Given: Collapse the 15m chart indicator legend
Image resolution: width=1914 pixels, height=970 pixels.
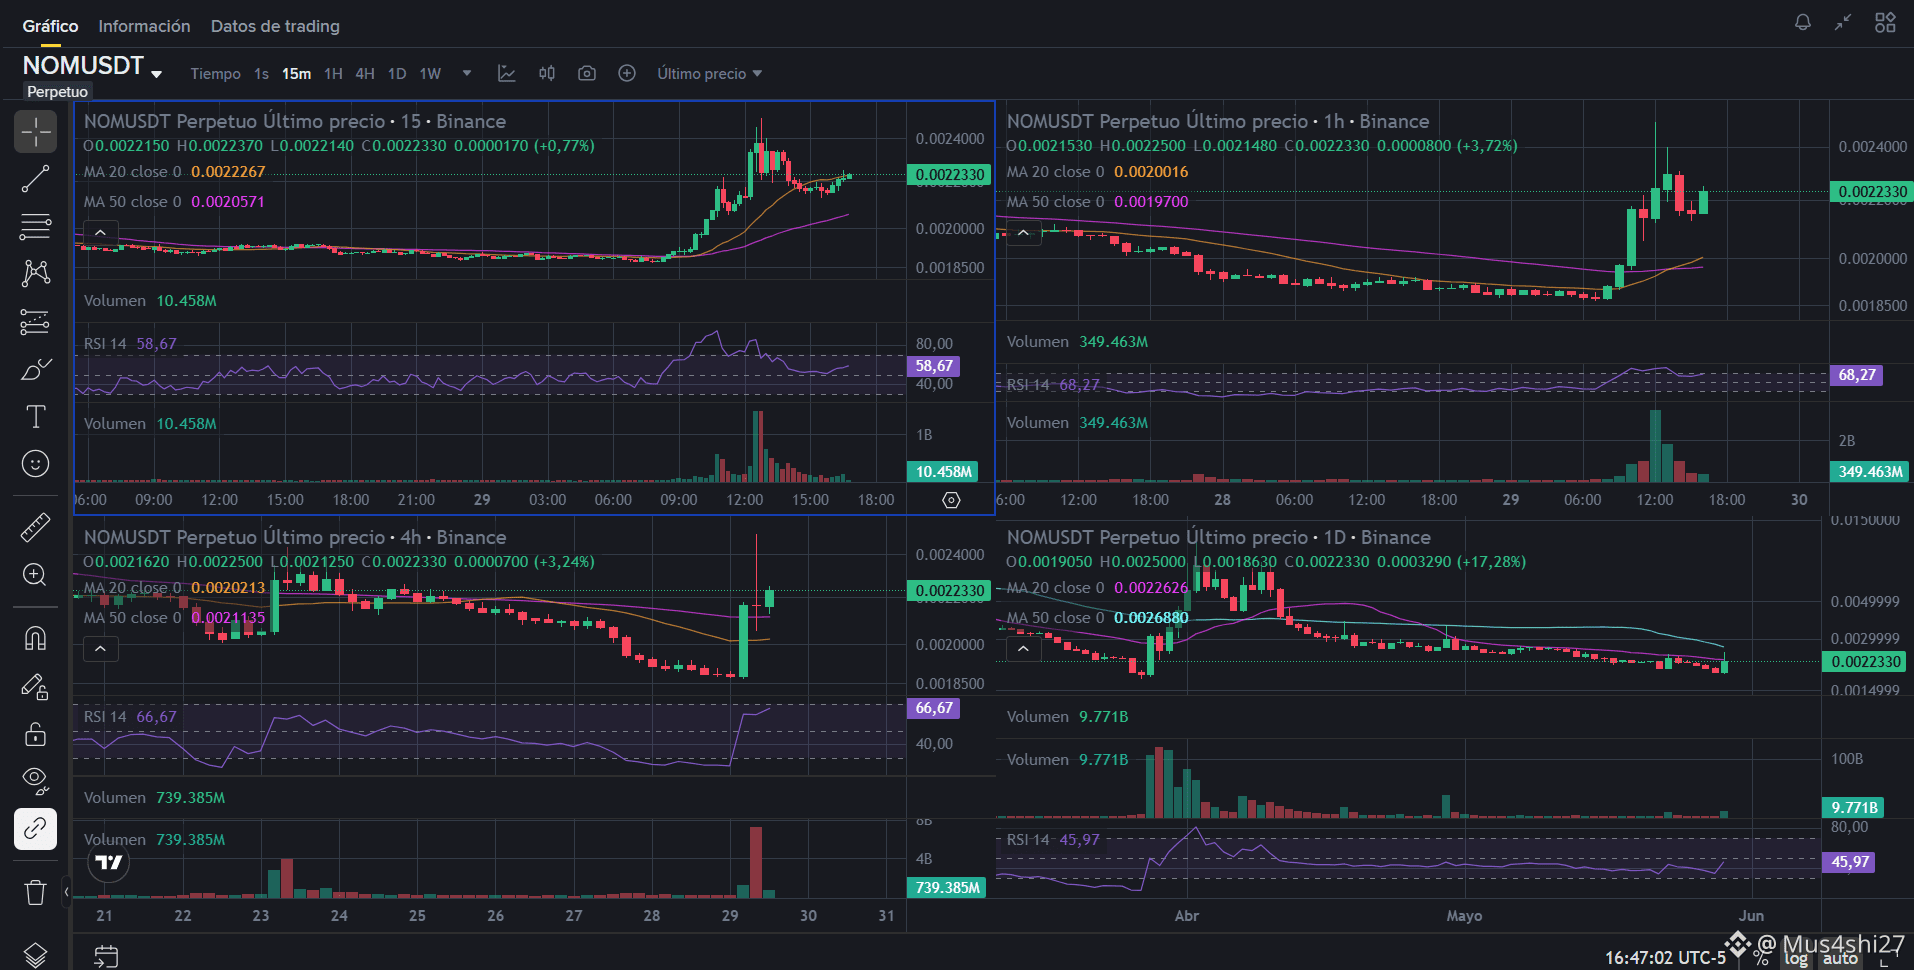Looking at the screenshot, I should (x=100, y=233).
